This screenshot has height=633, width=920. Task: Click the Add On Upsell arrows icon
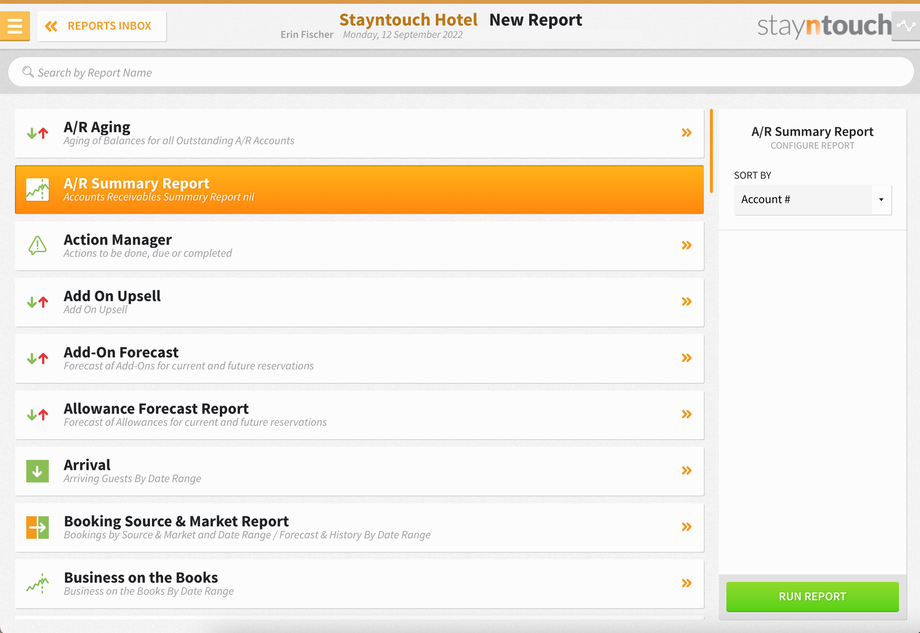pyautogui.click(x=38, y=302)
